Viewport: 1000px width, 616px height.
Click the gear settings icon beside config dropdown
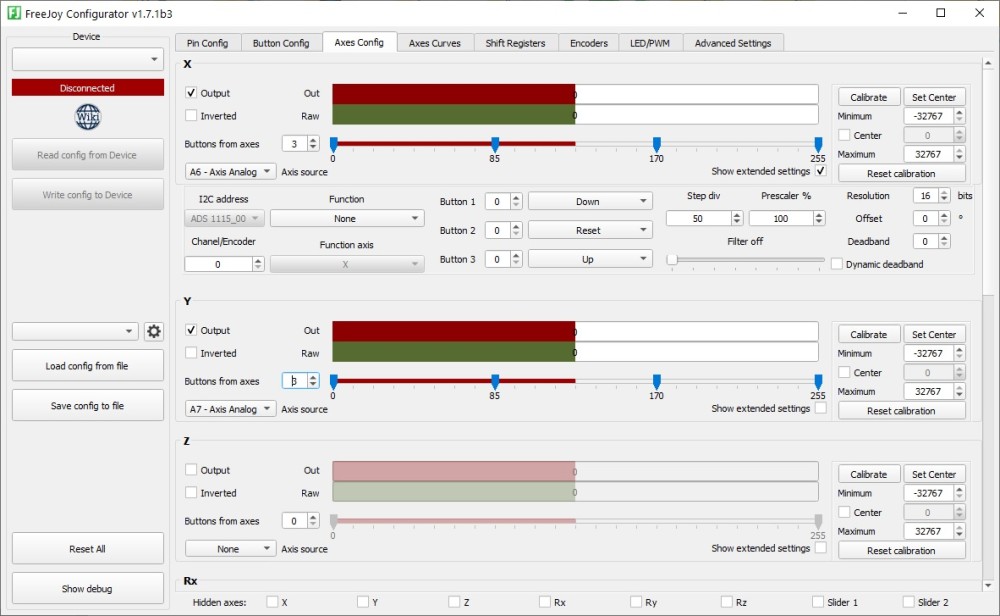[x=154, y=332]
